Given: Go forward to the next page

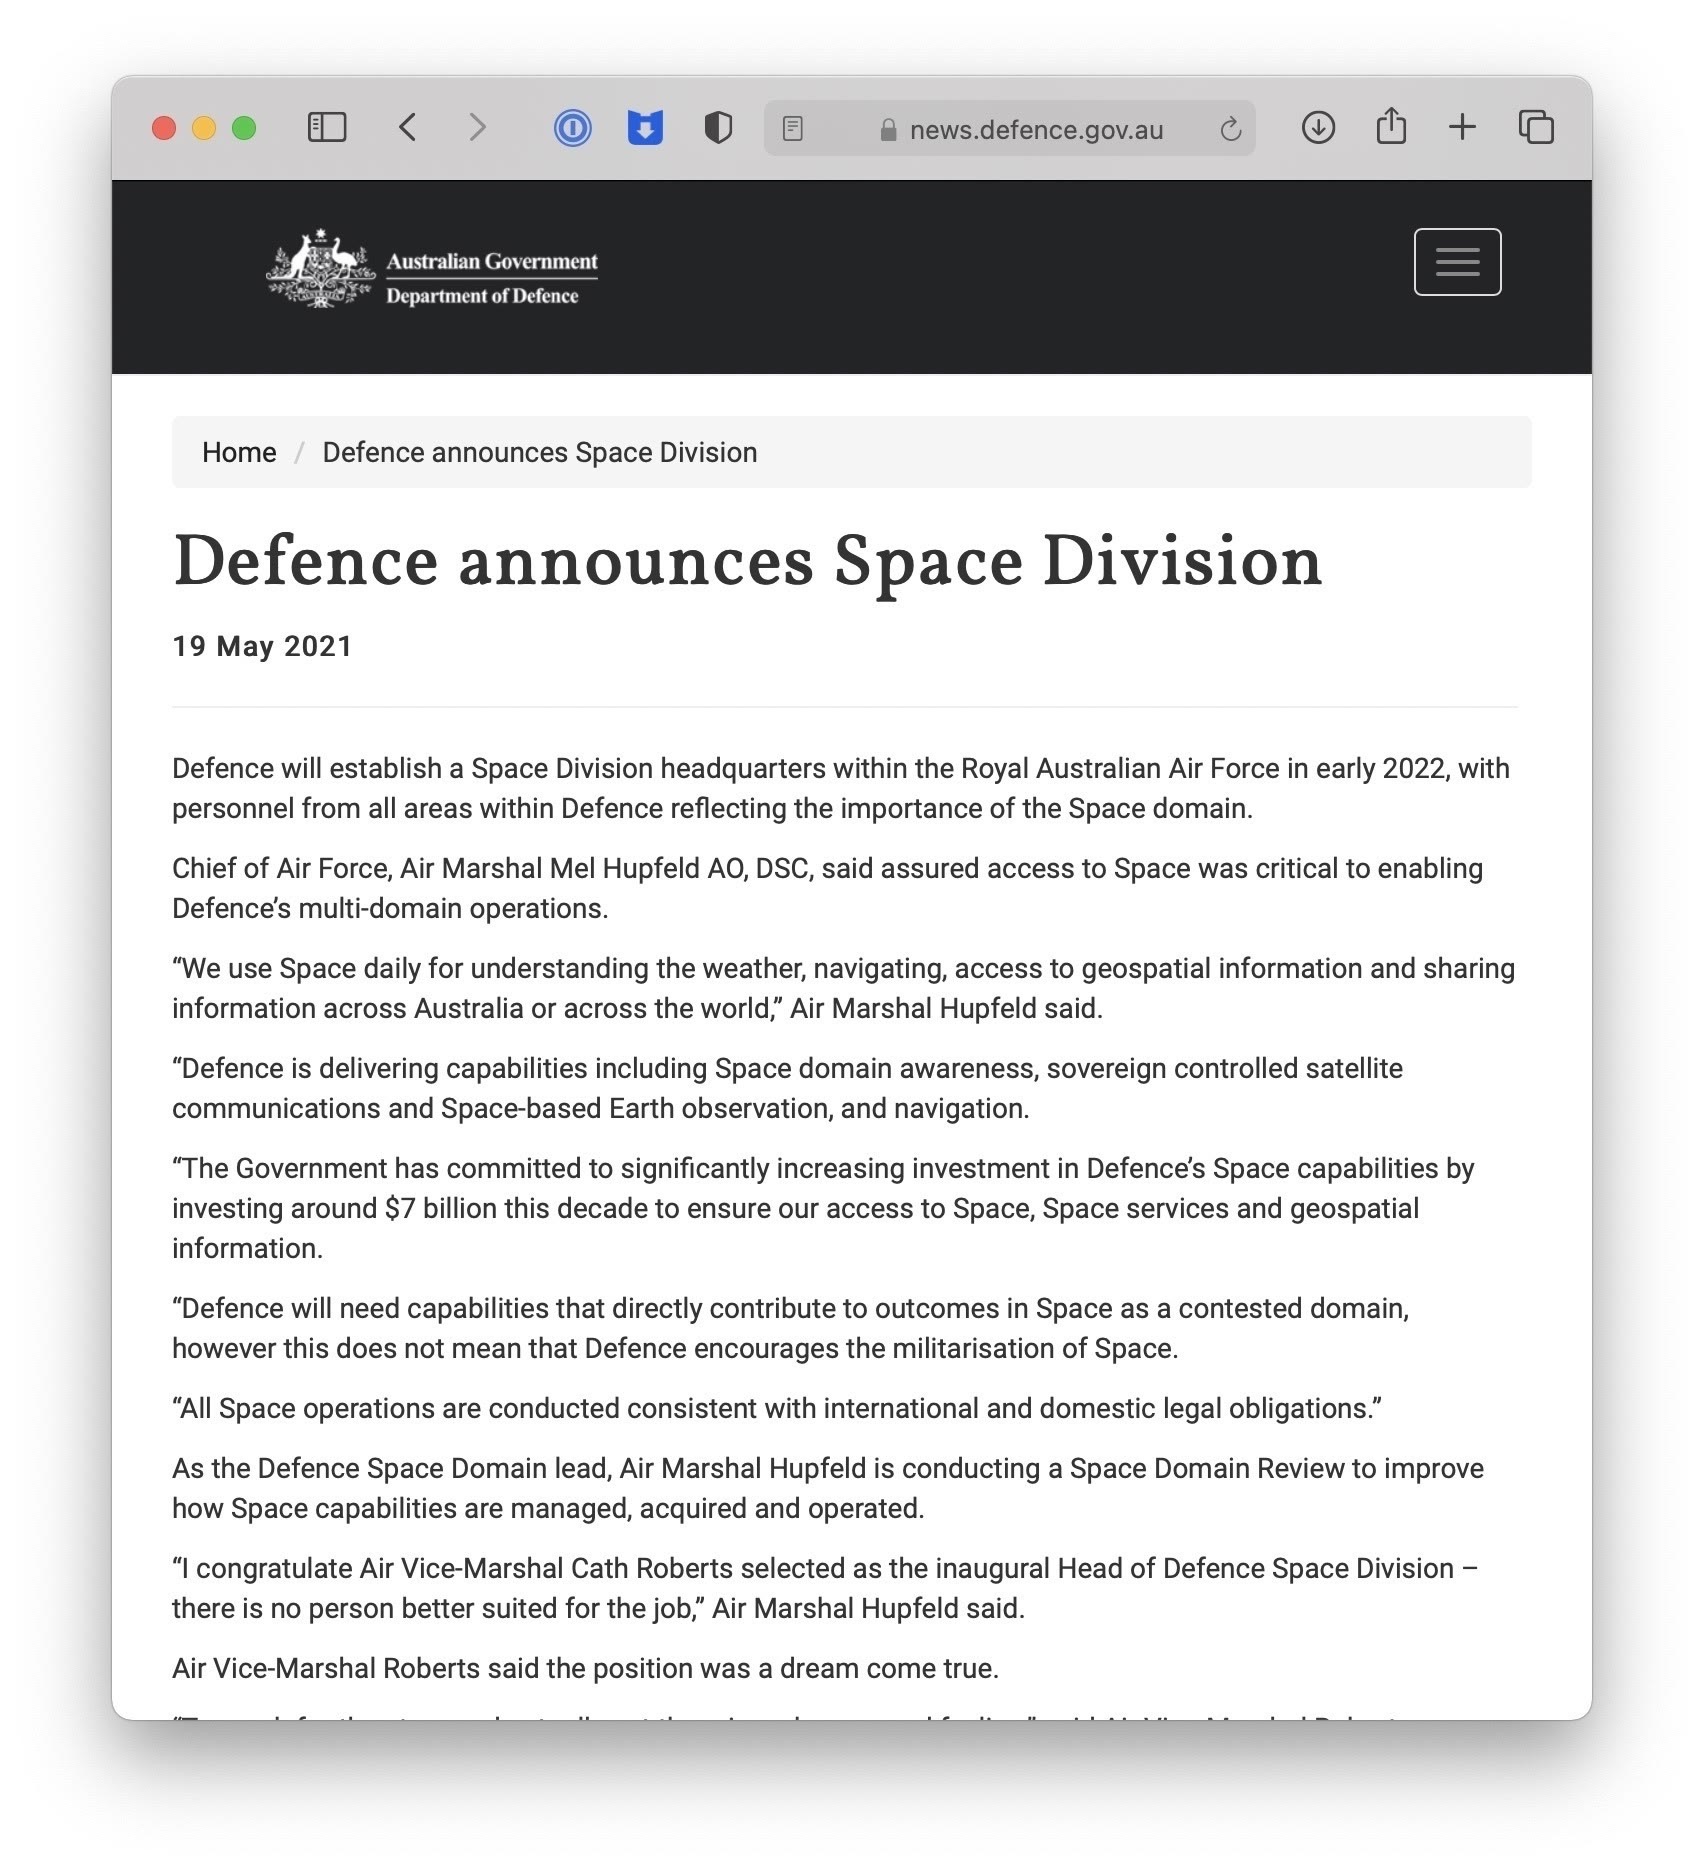Looking at the screenshot, I should pos(477,128).
